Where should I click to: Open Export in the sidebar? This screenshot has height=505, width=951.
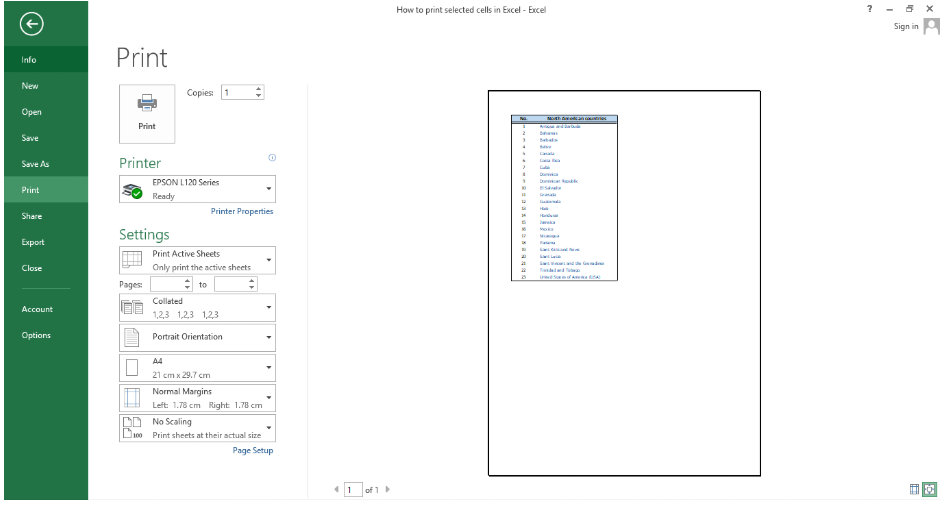pyautogui.click(x=46, y=242)
